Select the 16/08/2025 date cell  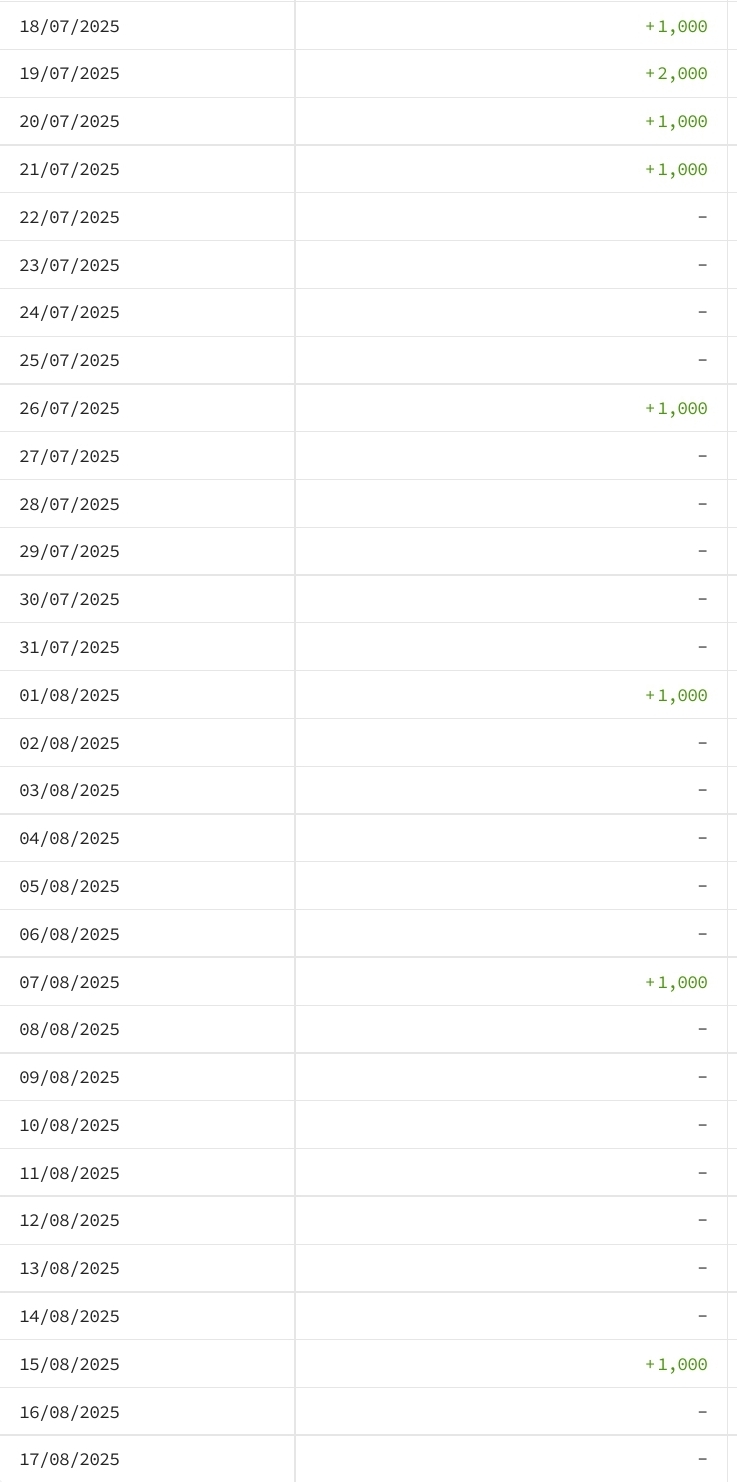tap(70, 1413)
